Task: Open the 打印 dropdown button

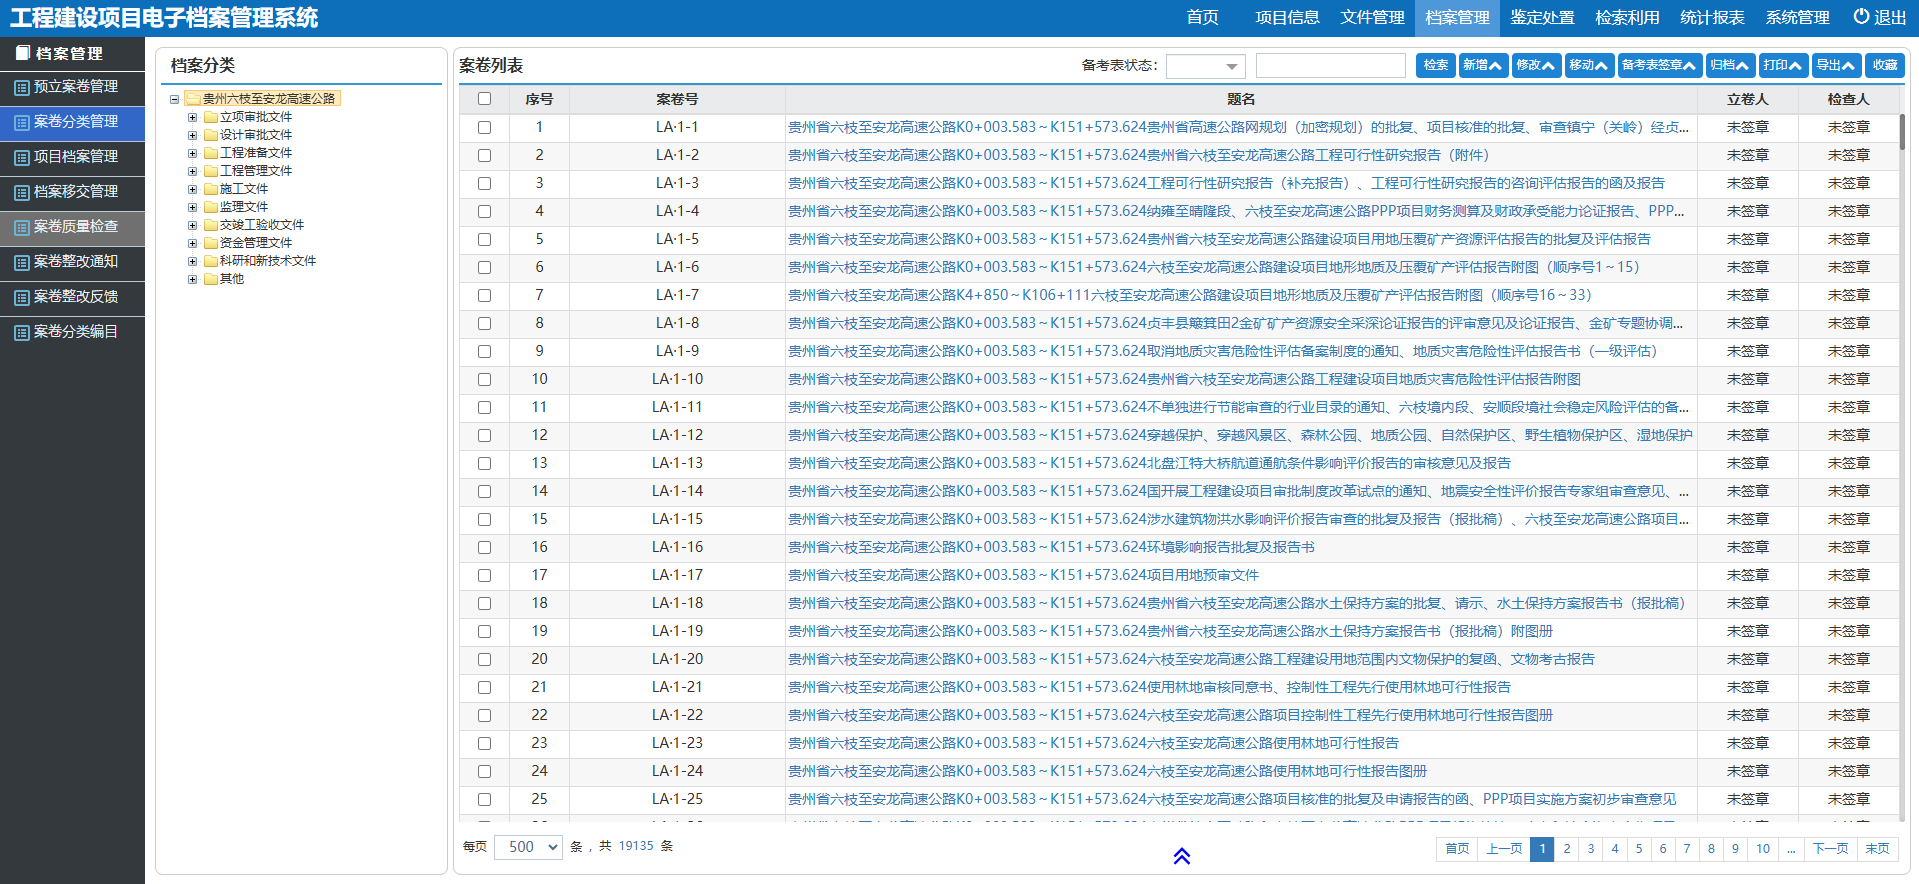Action: pyautogui.click(x=1783, y=65)
